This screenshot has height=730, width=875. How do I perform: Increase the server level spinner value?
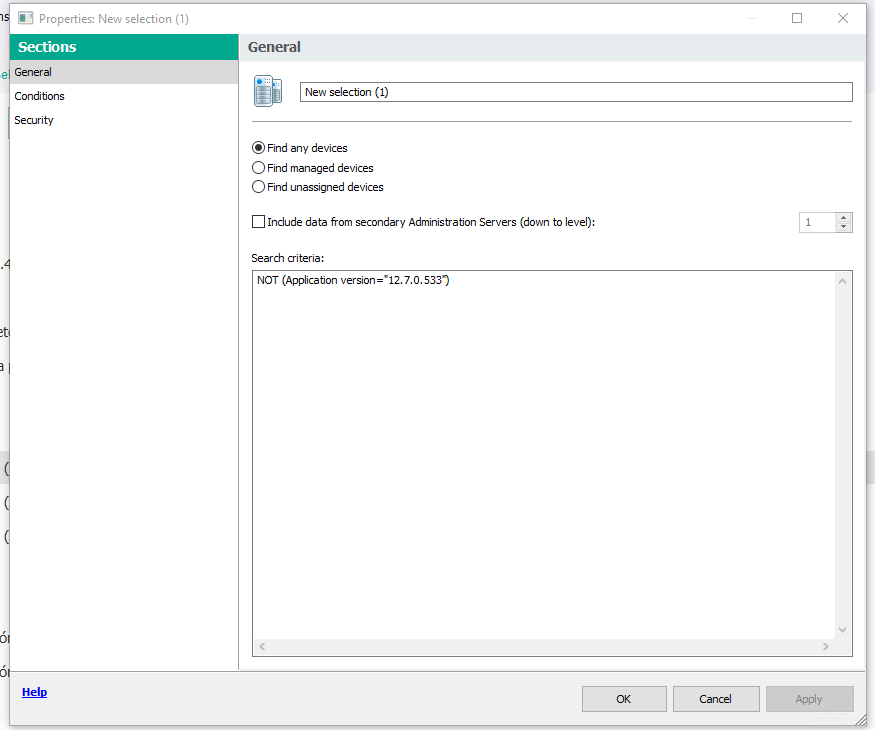coord(843,218)
